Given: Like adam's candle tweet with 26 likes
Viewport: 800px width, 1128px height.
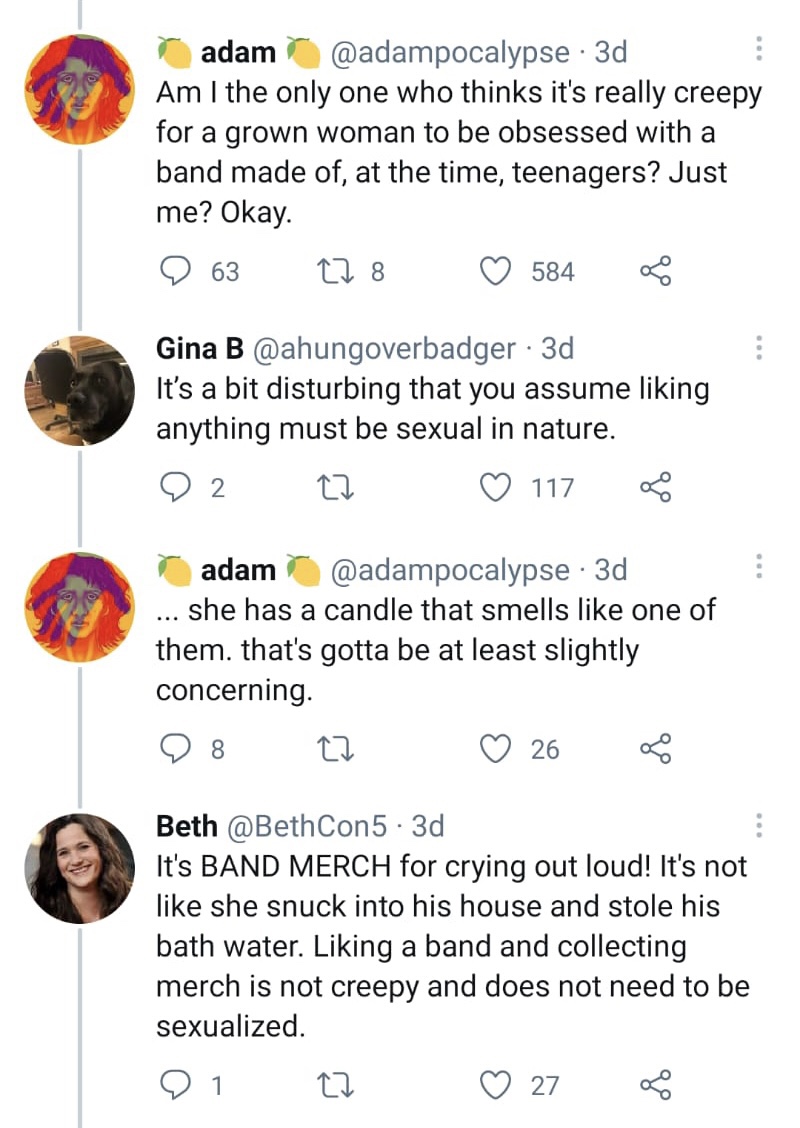Looking at the screenshot, I should point(496,749).
